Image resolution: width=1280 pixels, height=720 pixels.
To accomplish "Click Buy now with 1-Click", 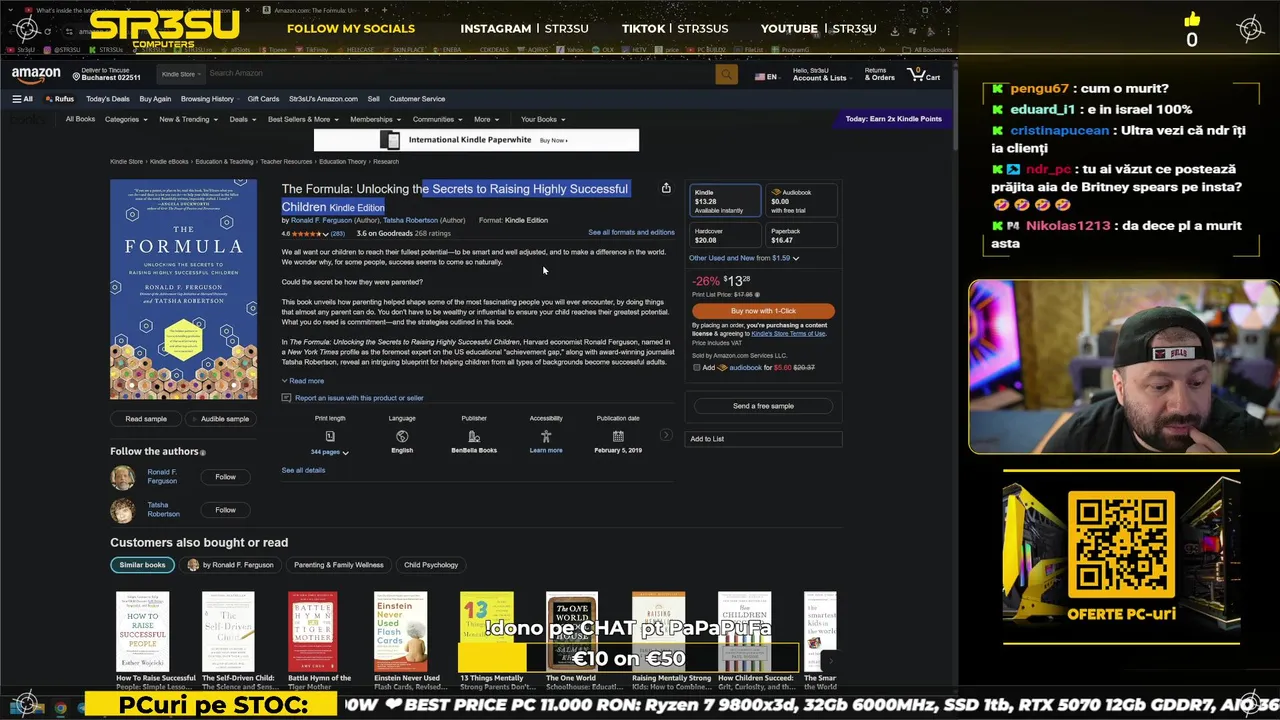I will coord(763,310).
